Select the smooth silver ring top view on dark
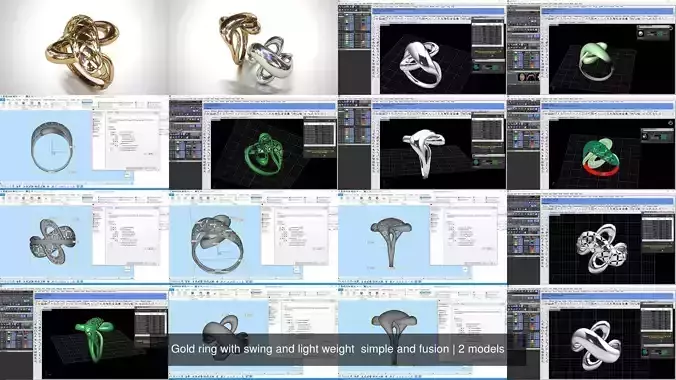 point(592,333)
